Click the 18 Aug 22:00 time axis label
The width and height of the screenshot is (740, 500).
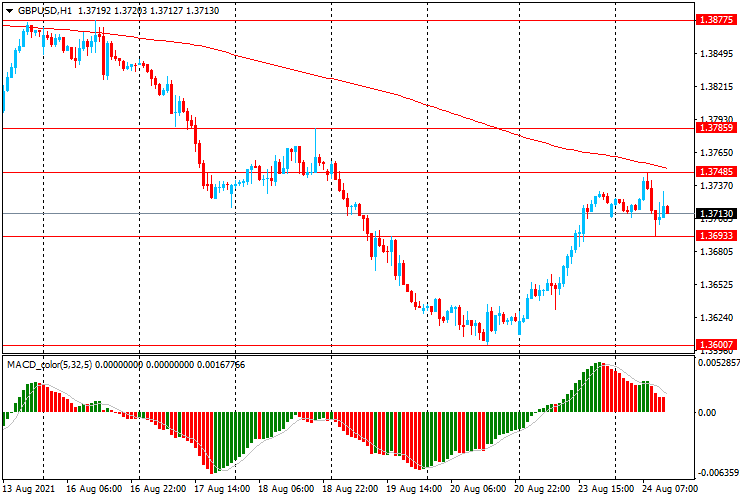[350, 488]
